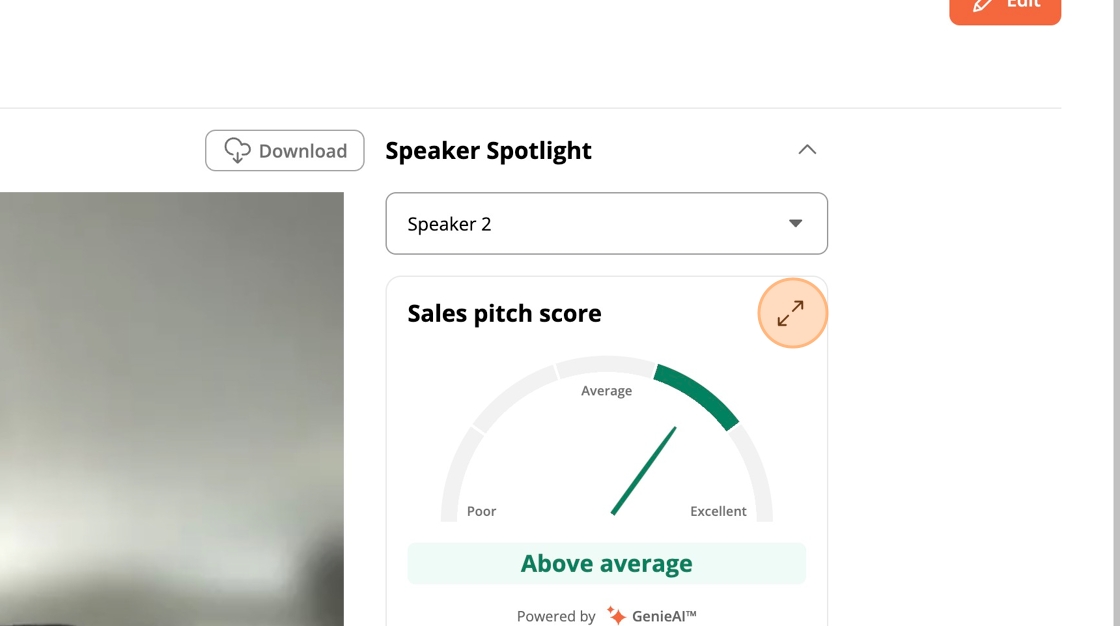Click the Poor label on gauge

coord(481,512)
